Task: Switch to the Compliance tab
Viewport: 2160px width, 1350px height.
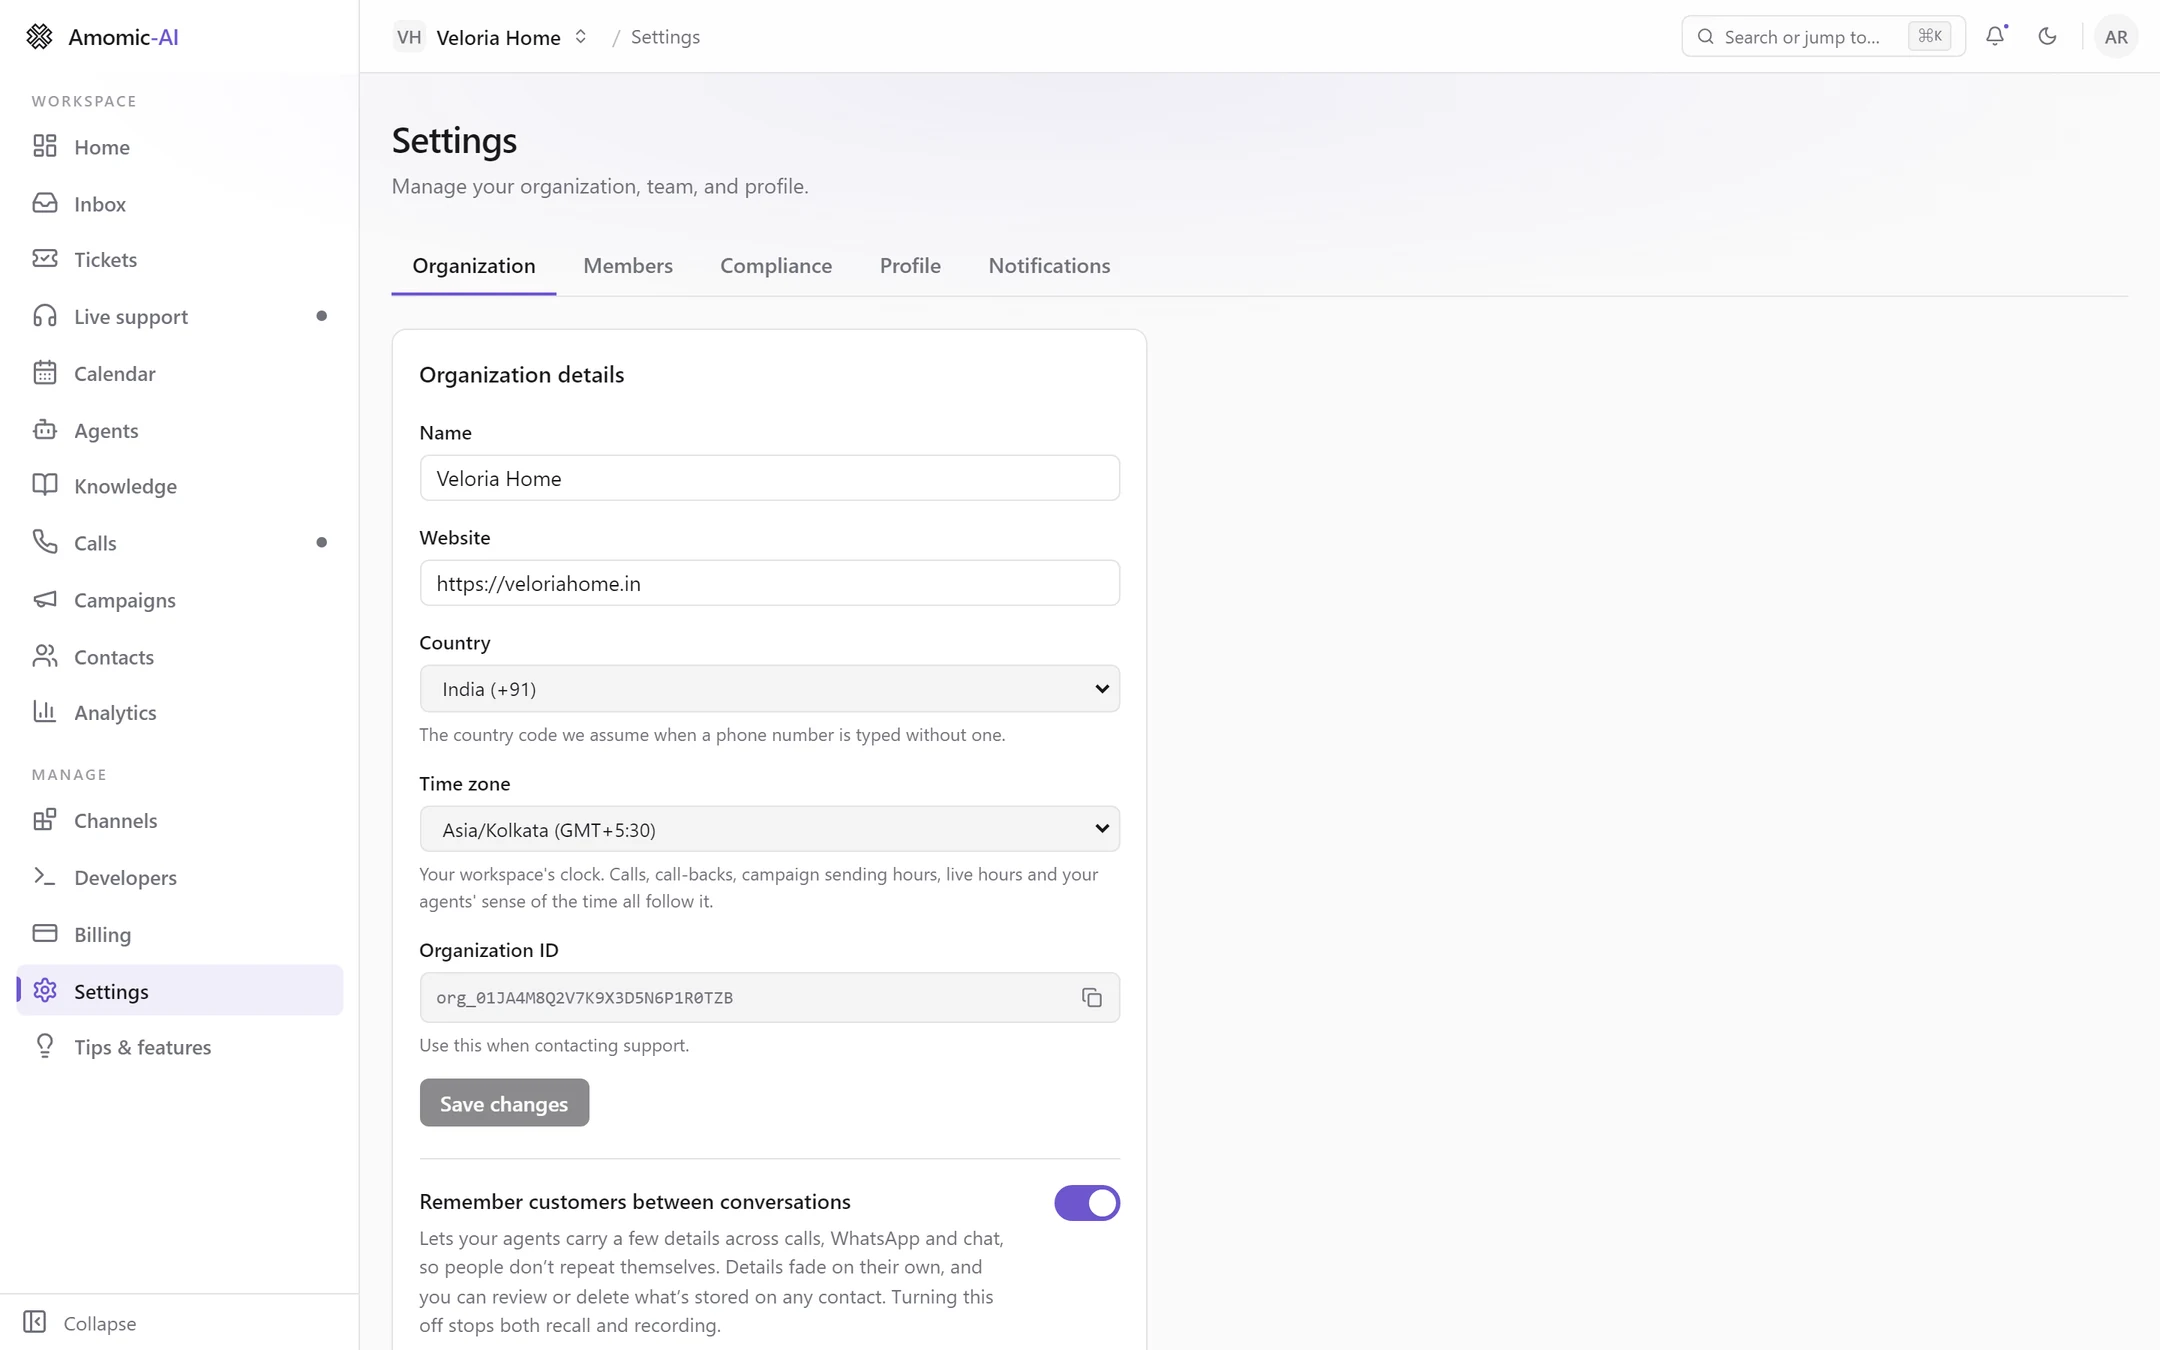Action: (x=776, y=265)
